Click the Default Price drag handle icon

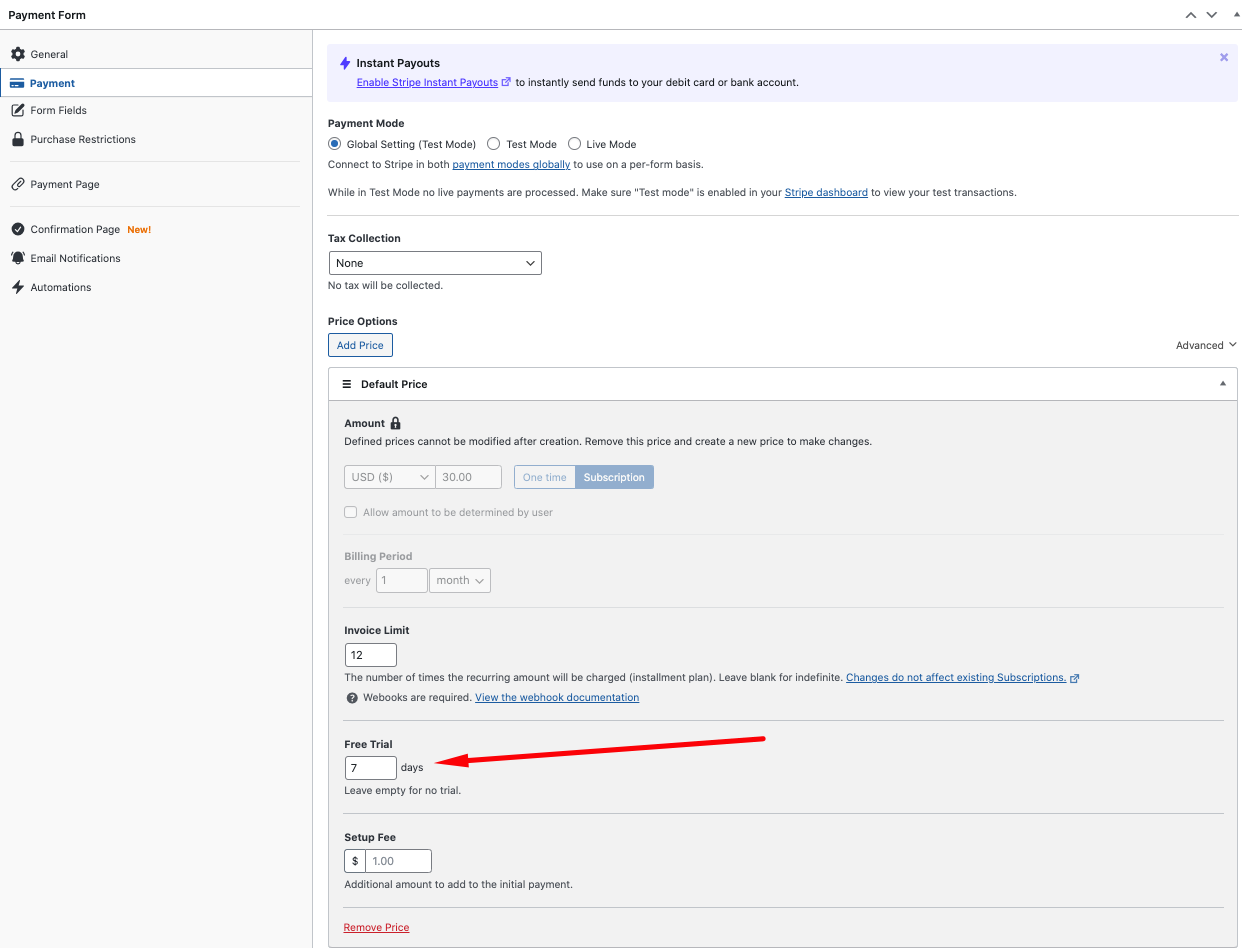pos(347,384)
